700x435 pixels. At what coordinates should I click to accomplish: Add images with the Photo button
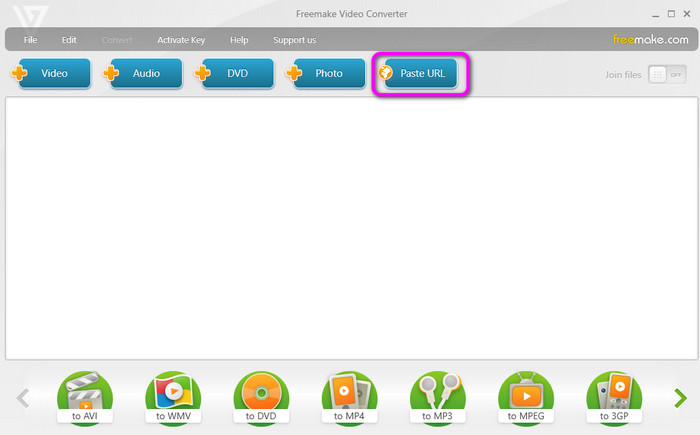tap(326, 73)
